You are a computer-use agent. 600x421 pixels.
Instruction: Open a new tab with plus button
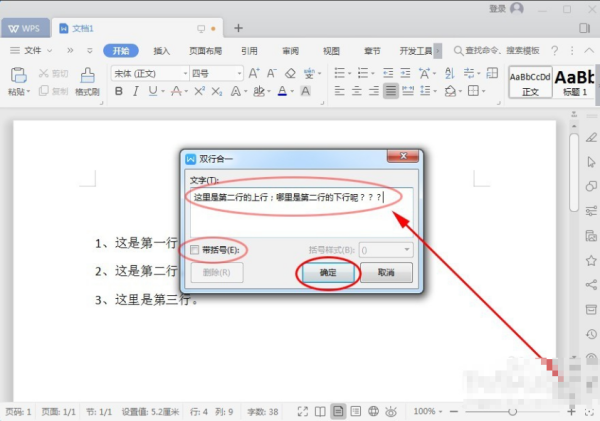[x=238, y=28]
